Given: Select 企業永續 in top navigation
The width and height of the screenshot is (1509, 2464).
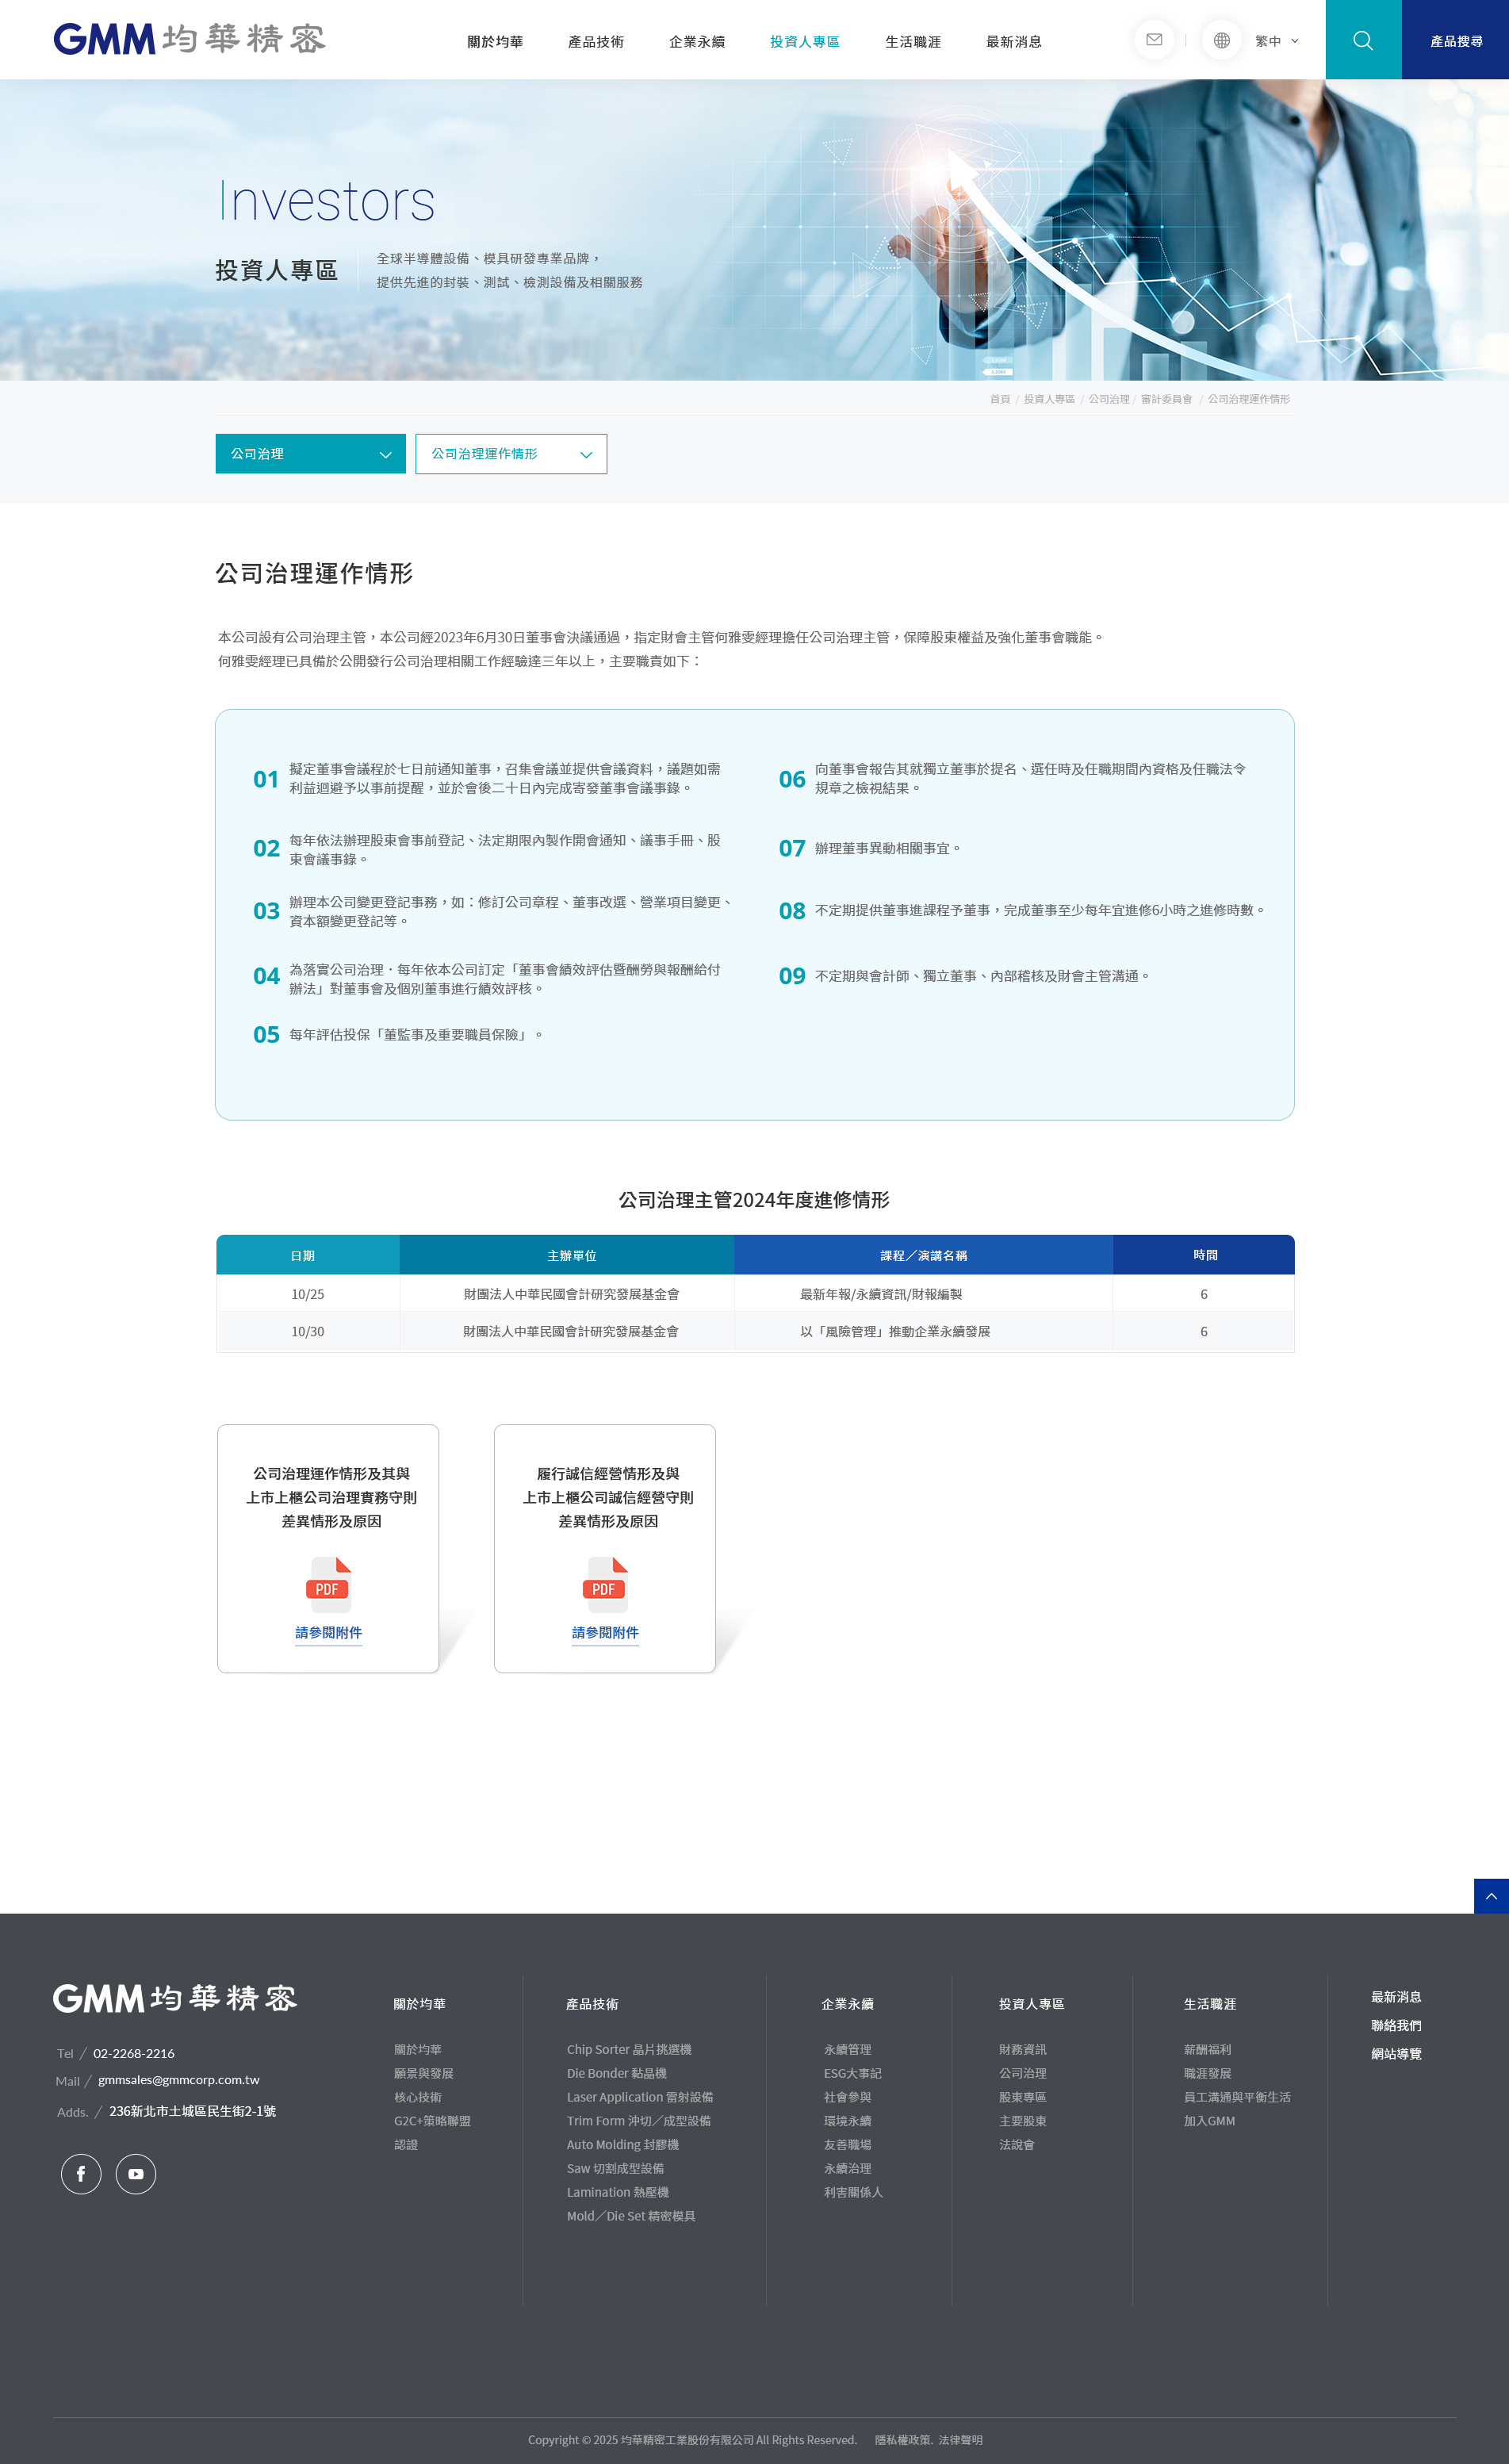Looking at the screenshot, I should coord(697,41).
